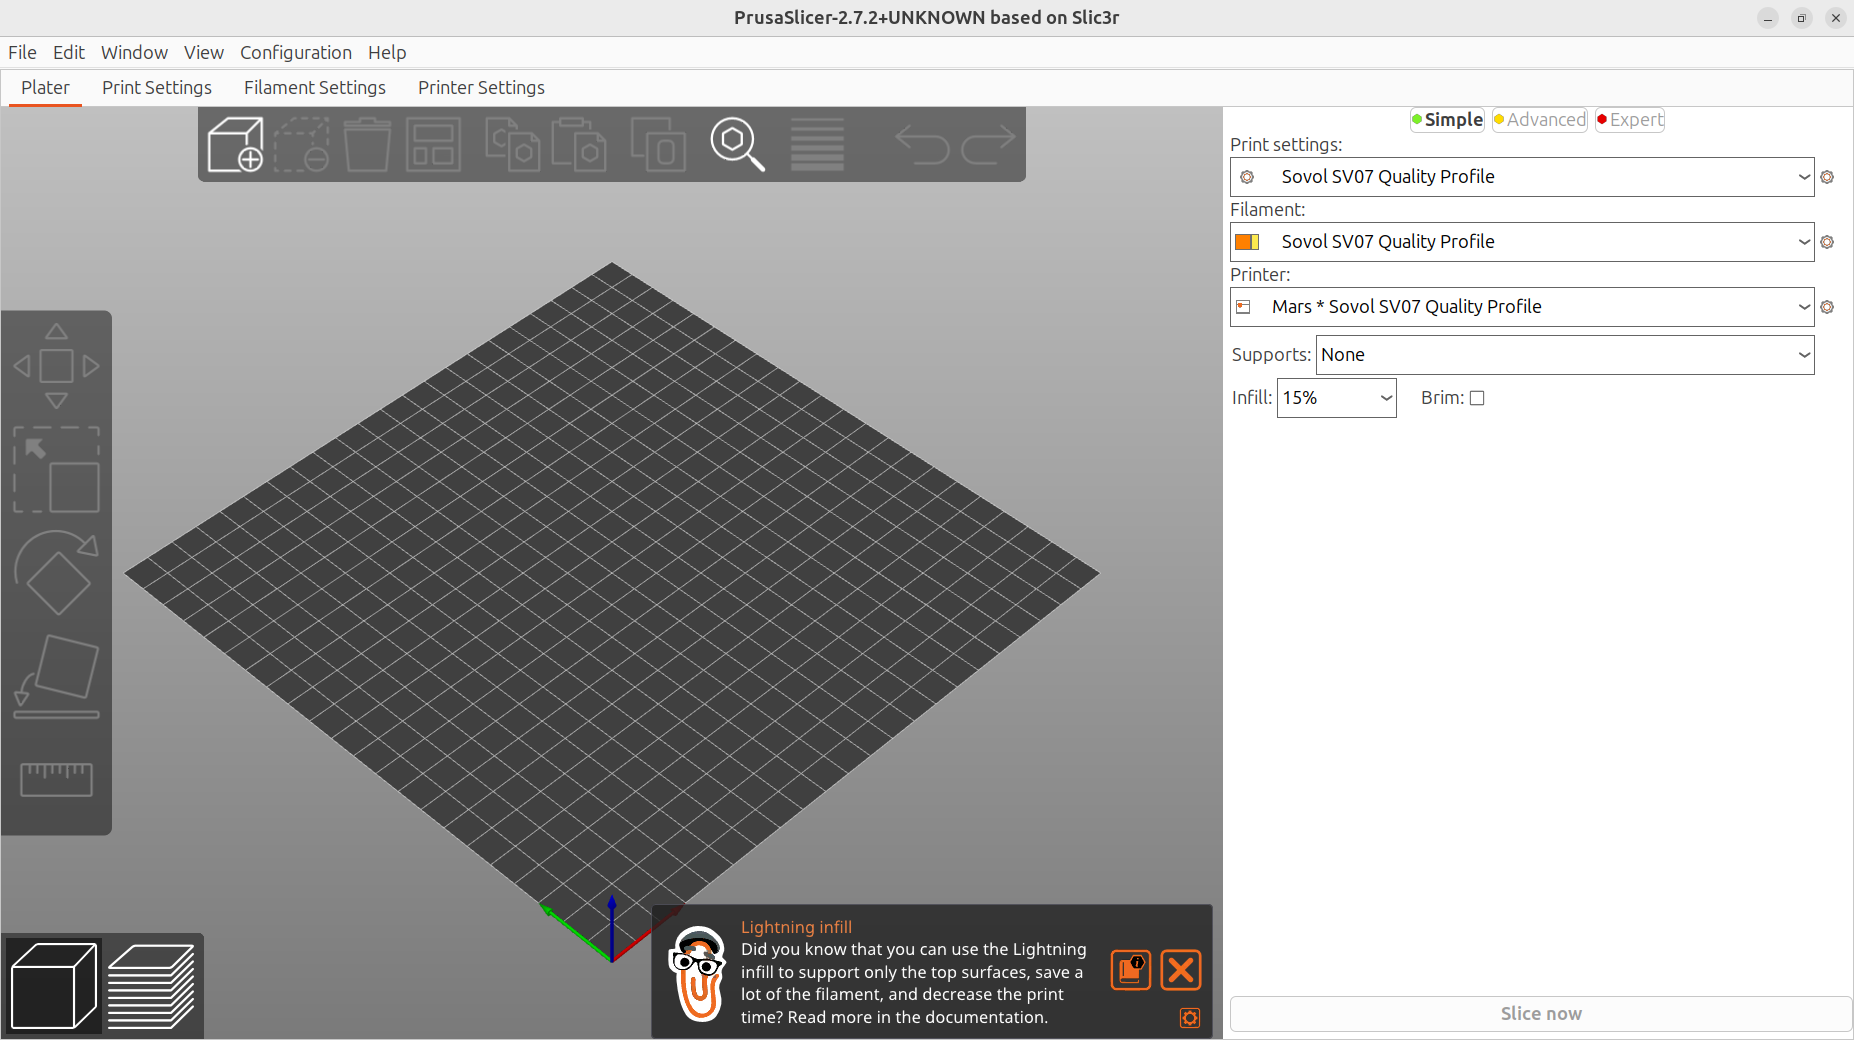Close the Lightning infill hint notification

1181,970
